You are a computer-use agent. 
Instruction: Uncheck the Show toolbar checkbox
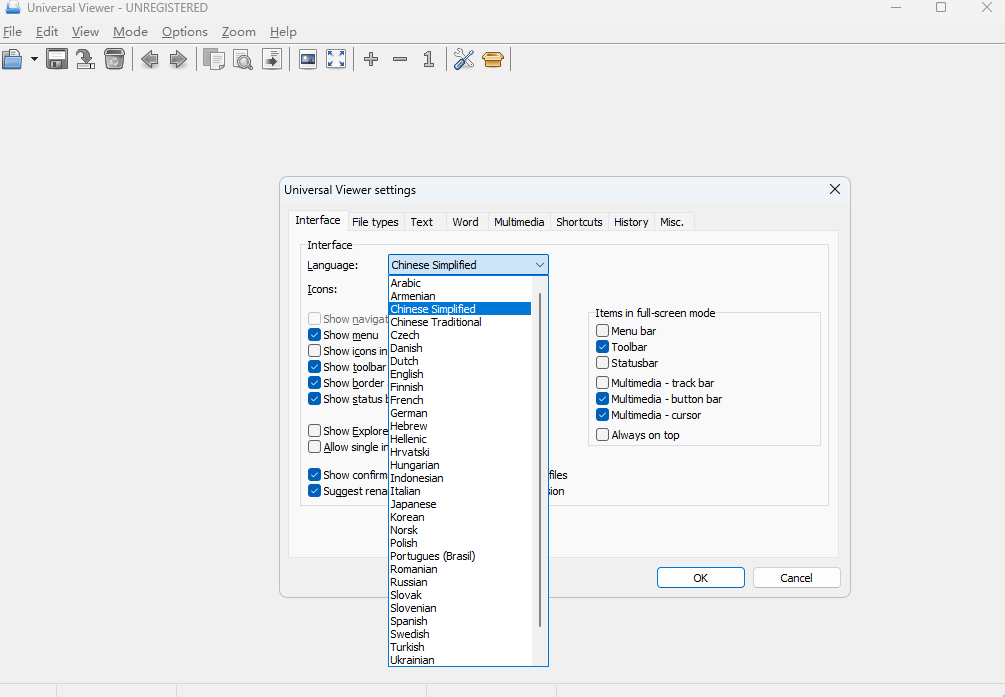[314, 367]
